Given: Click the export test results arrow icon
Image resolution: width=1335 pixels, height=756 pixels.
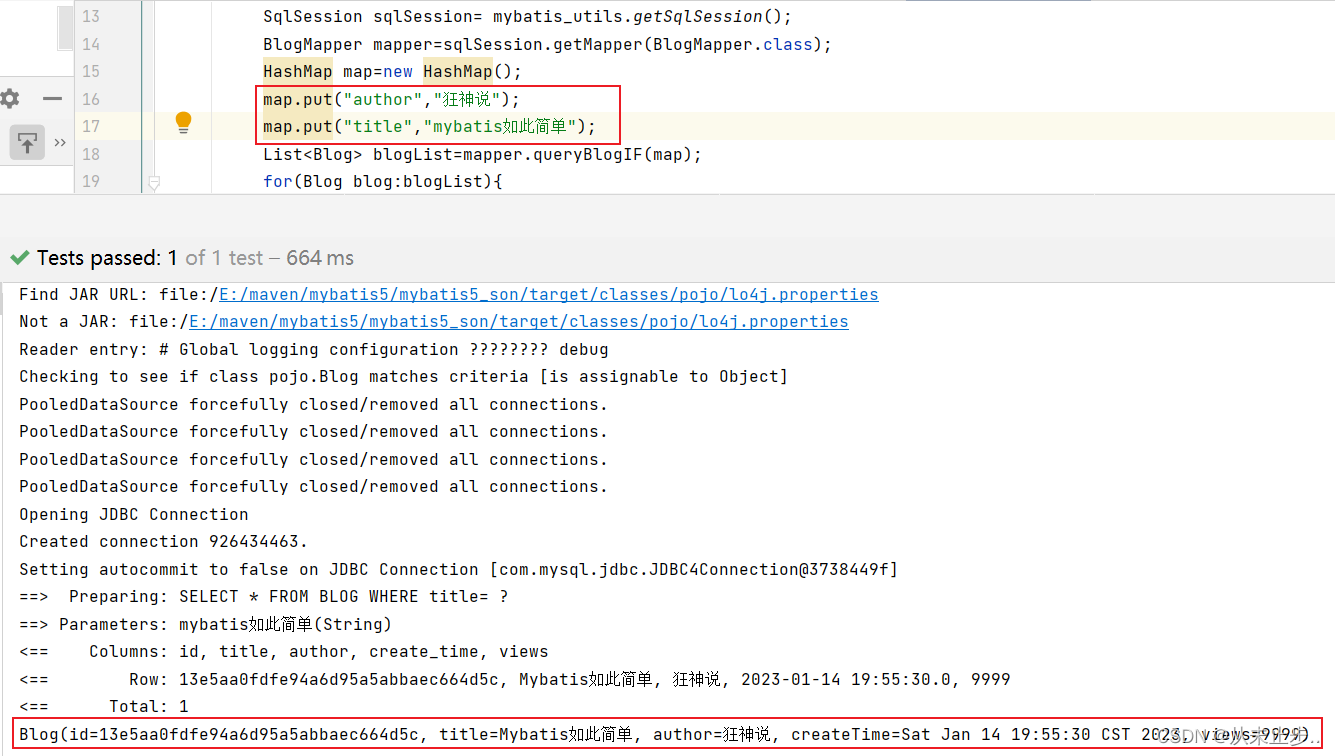Looking at the screenshot, I should tap(27, 143).
